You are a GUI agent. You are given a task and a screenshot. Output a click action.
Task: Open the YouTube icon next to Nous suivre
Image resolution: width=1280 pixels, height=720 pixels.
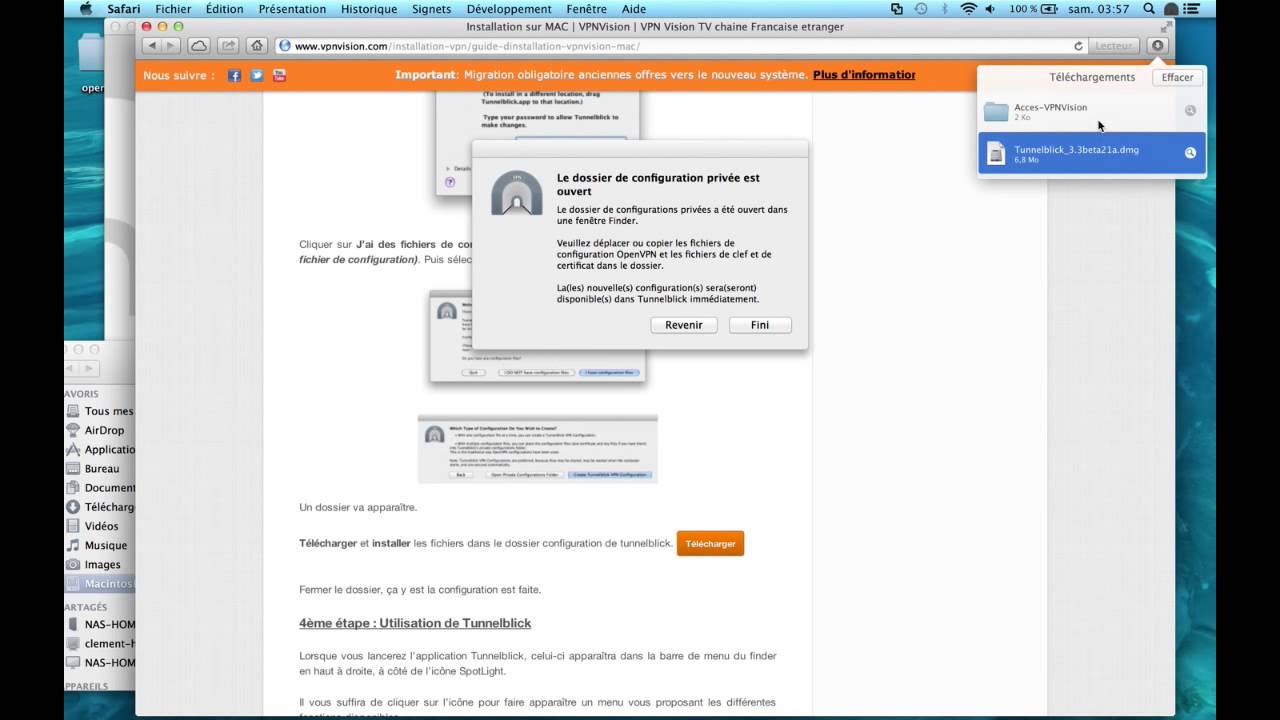tap(280, 75)
